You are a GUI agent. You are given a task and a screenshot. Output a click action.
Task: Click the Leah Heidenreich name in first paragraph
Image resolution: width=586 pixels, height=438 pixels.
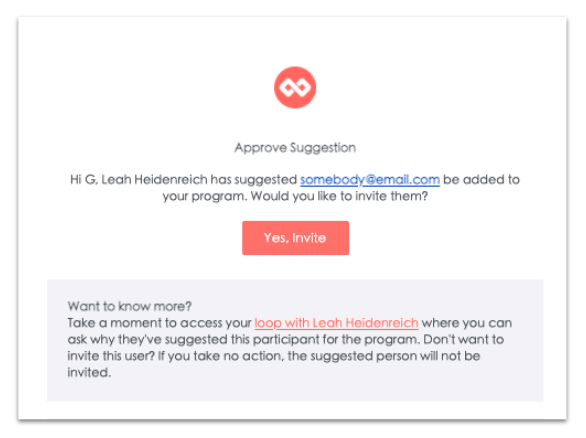point(154,180)
